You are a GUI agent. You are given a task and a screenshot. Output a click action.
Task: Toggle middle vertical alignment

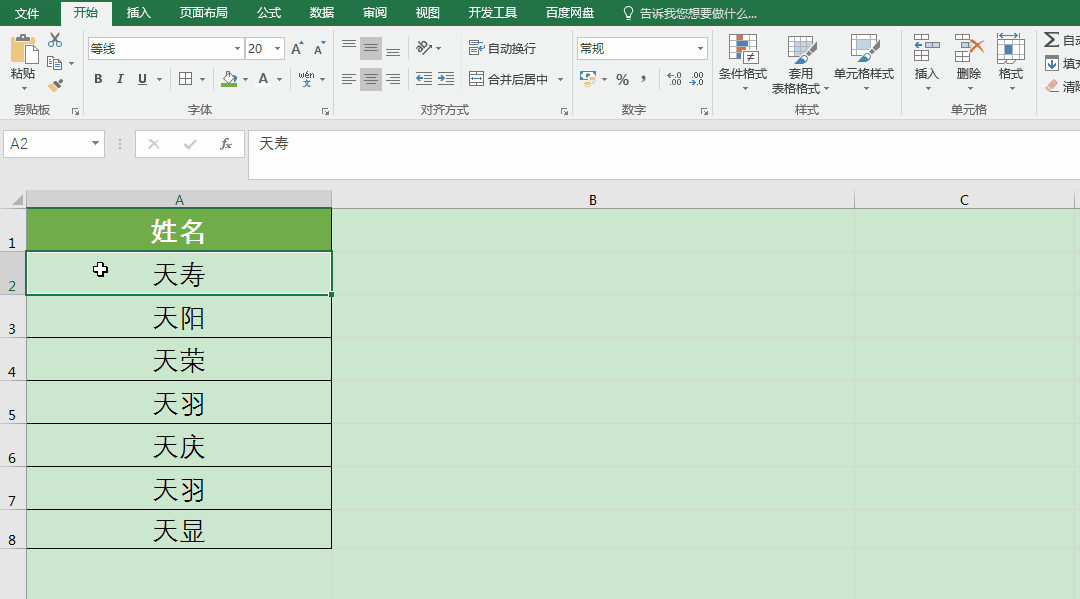[x=370, y=47]
